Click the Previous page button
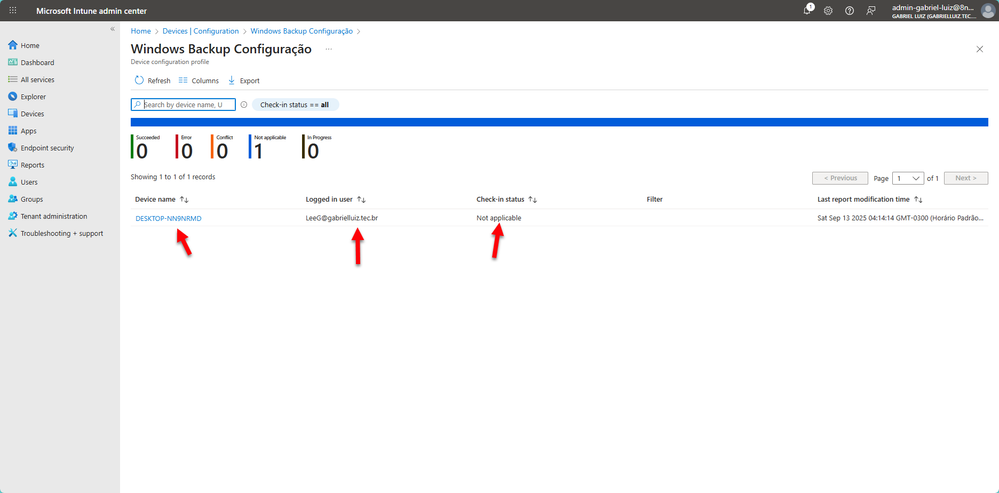 840,178
